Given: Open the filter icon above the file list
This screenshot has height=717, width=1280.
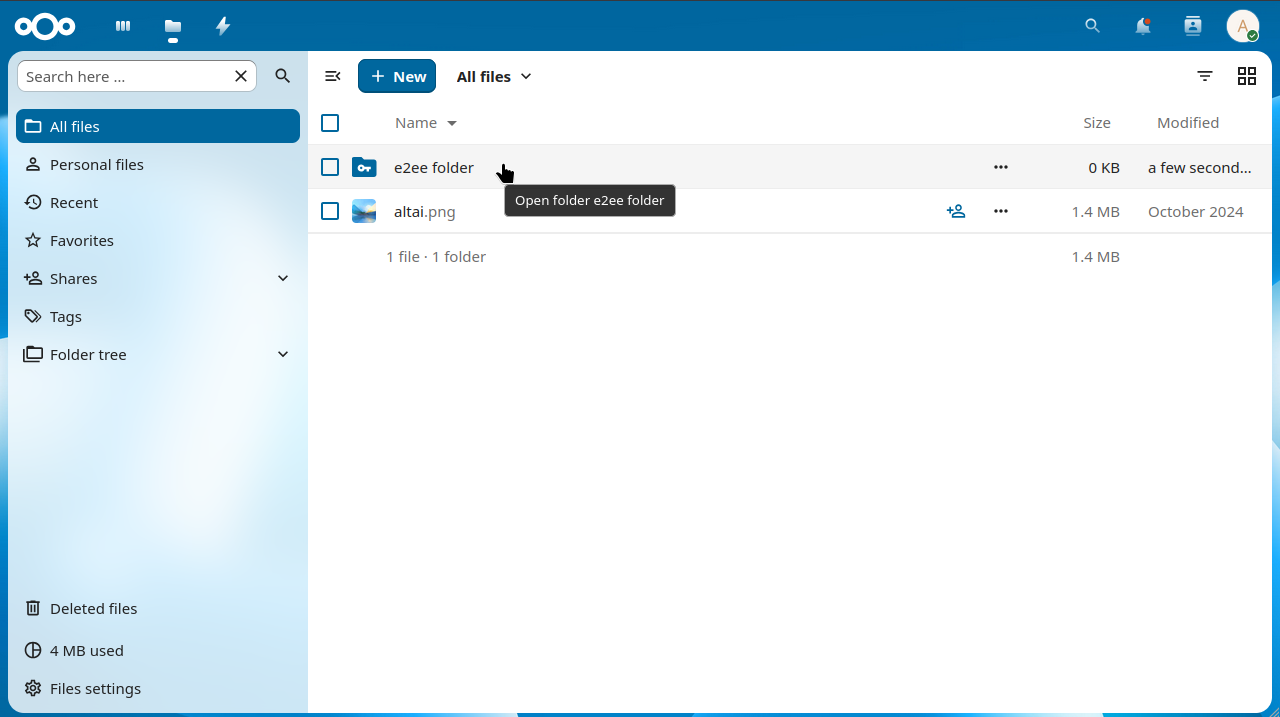Looking at the screenshot, I should [x=1204, y=76].
